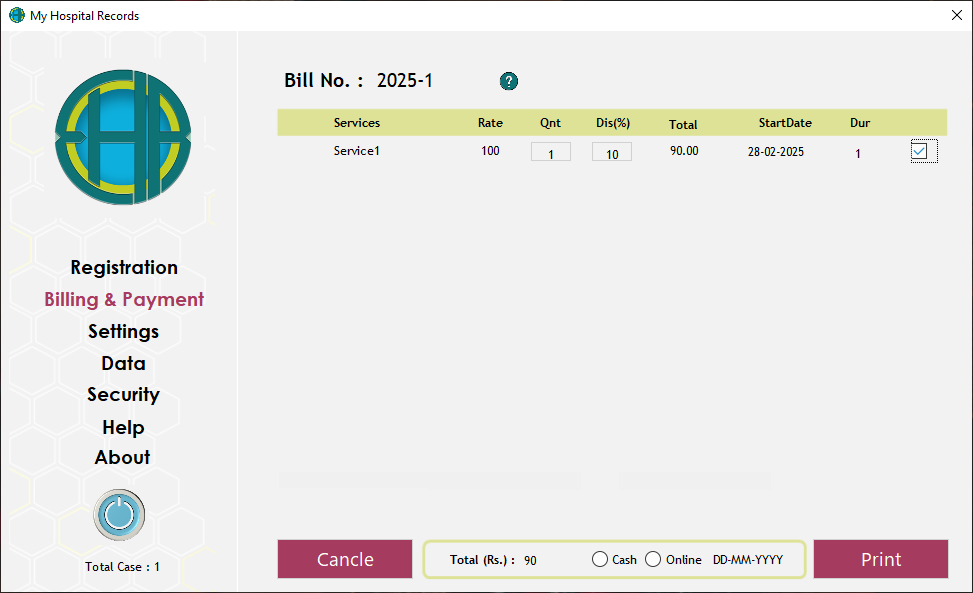Open the Security section
The height and width of the screenshot is (593, 973).
(x=123, y=395)
